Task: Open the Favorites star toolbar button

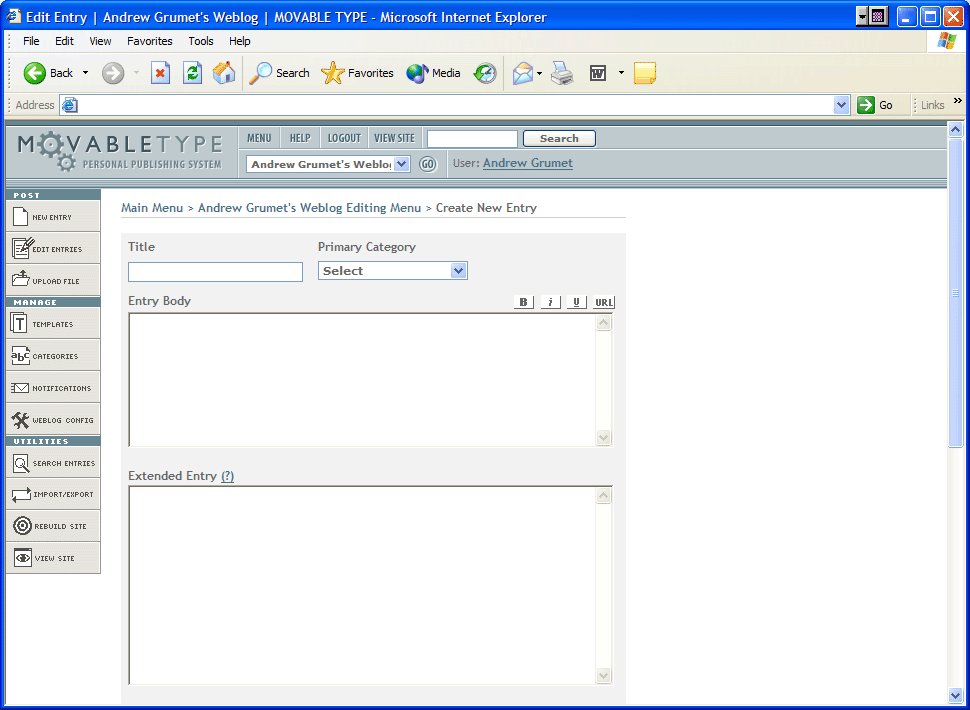Action: point(358,73)
